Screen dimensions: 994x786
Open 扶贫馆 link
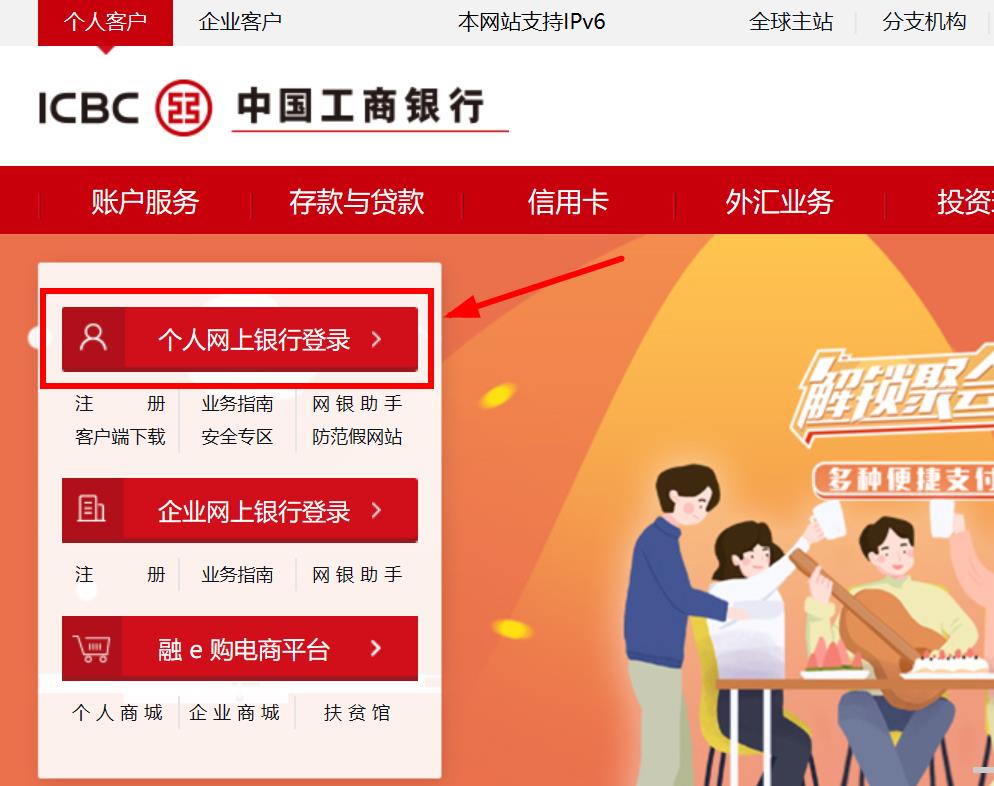coord(357,712)
